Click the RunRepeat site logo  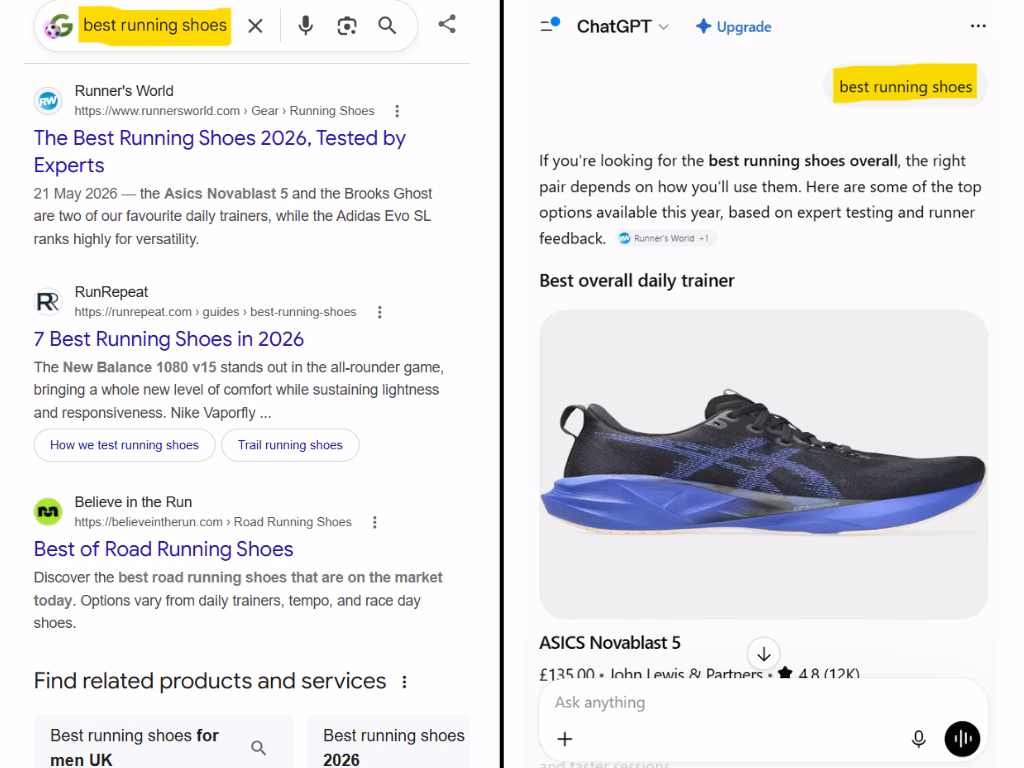click(48, 302)
